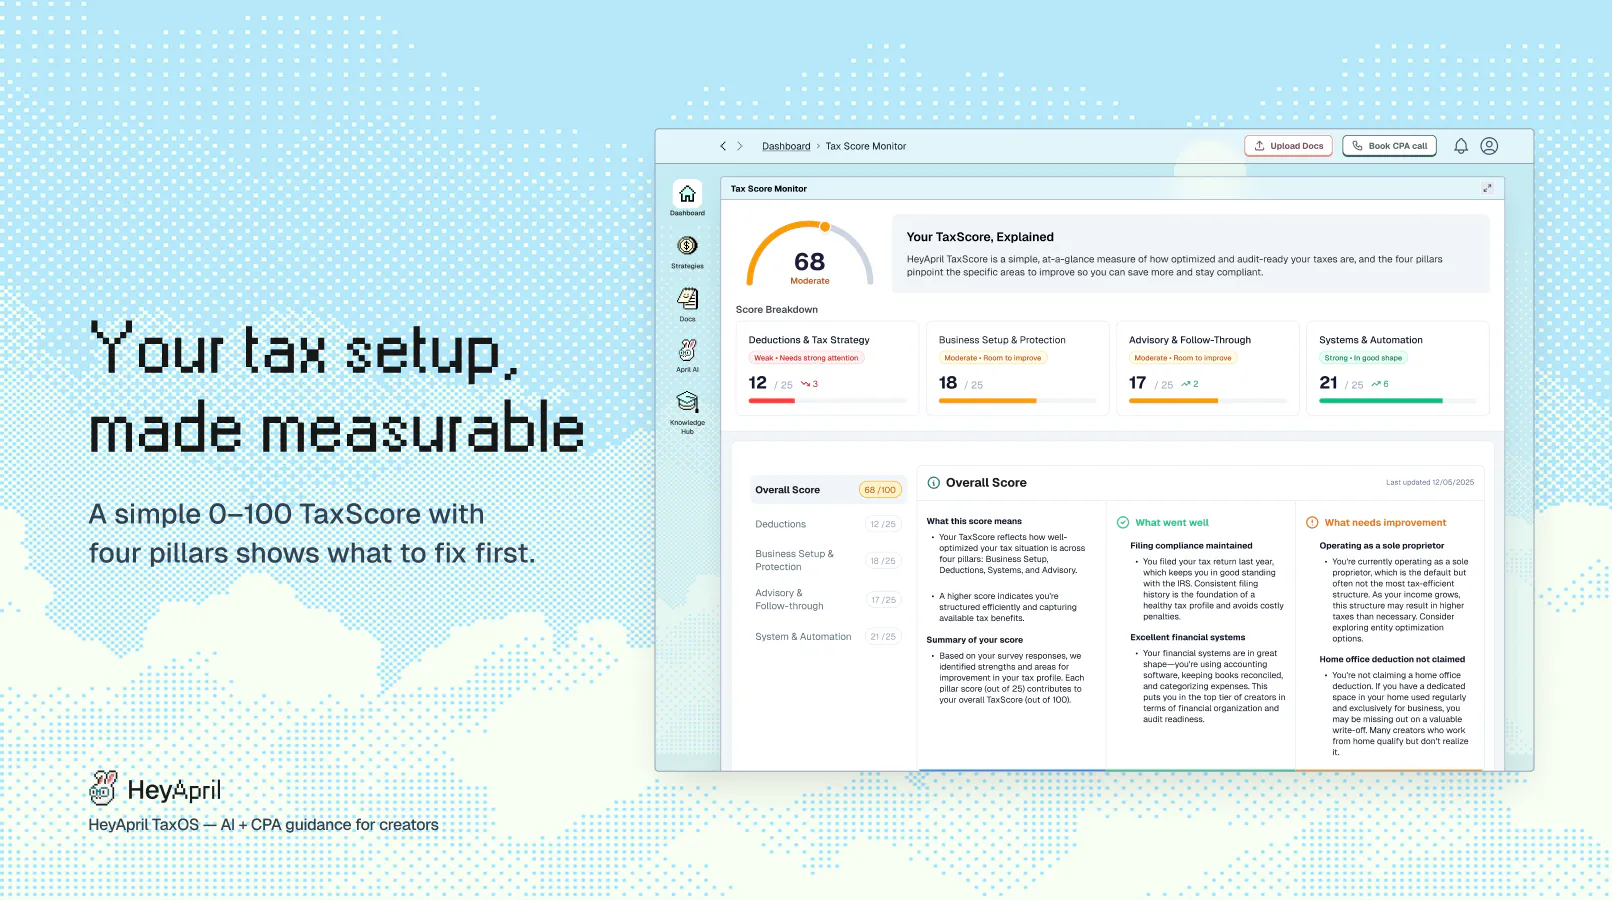The width and height of the screenshot is (1612, 900).
Task: Click Tax Score Monitor breadcrumb text
Action: 866,146
